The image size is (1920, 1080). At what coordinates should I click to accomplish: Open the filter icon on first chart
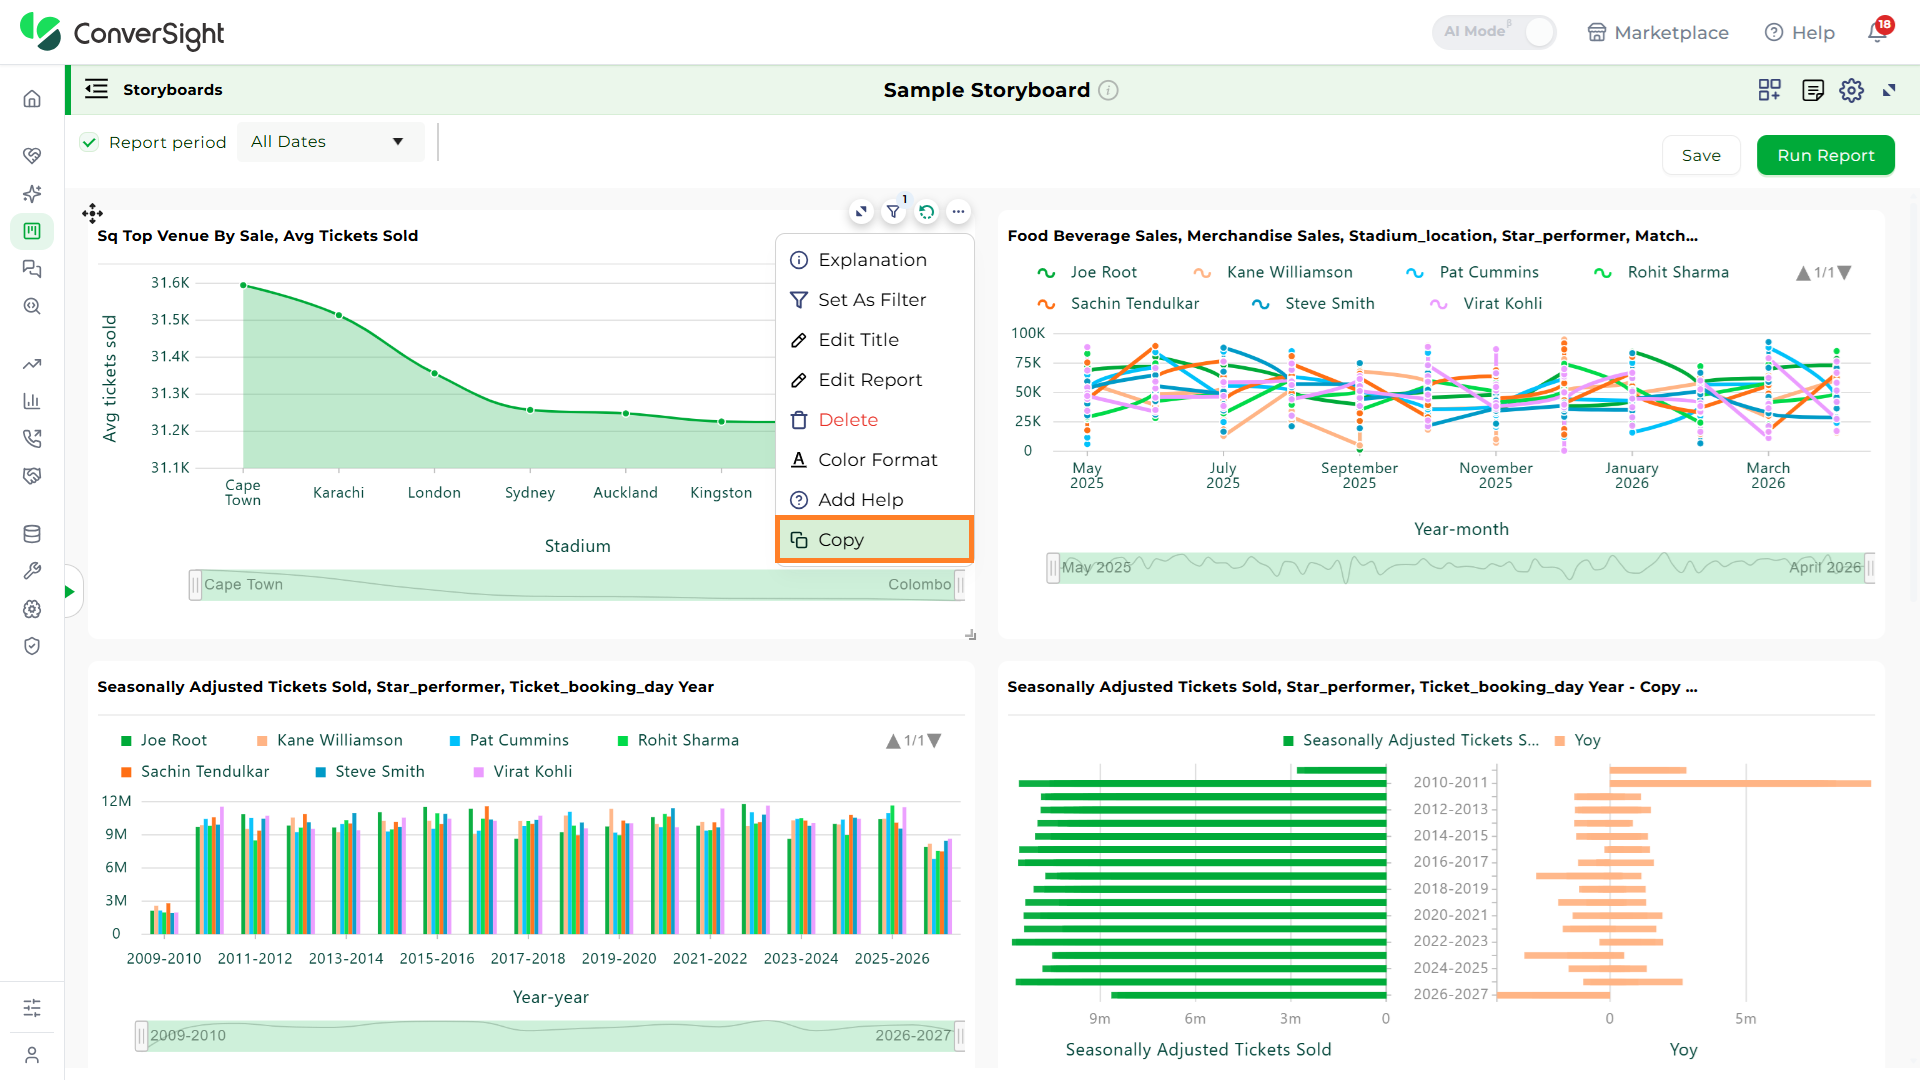893,211
